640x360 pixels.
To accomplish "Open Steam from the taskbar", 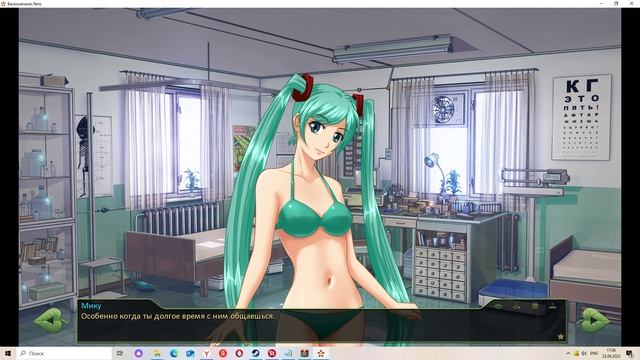I will click(x=256, y=353).
